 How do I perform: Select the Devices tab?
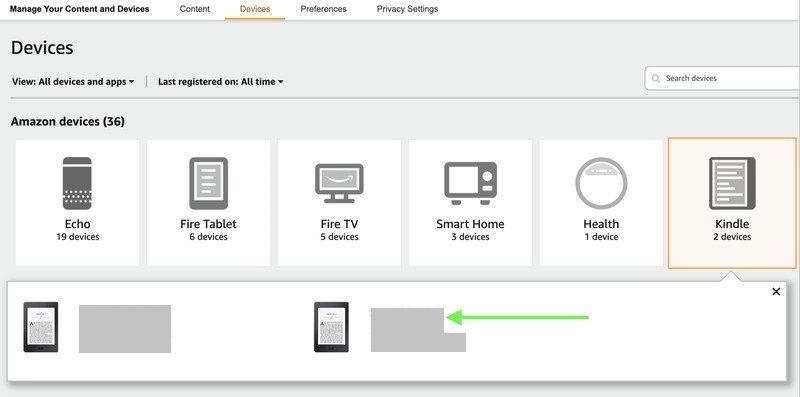tap(255, 9)
